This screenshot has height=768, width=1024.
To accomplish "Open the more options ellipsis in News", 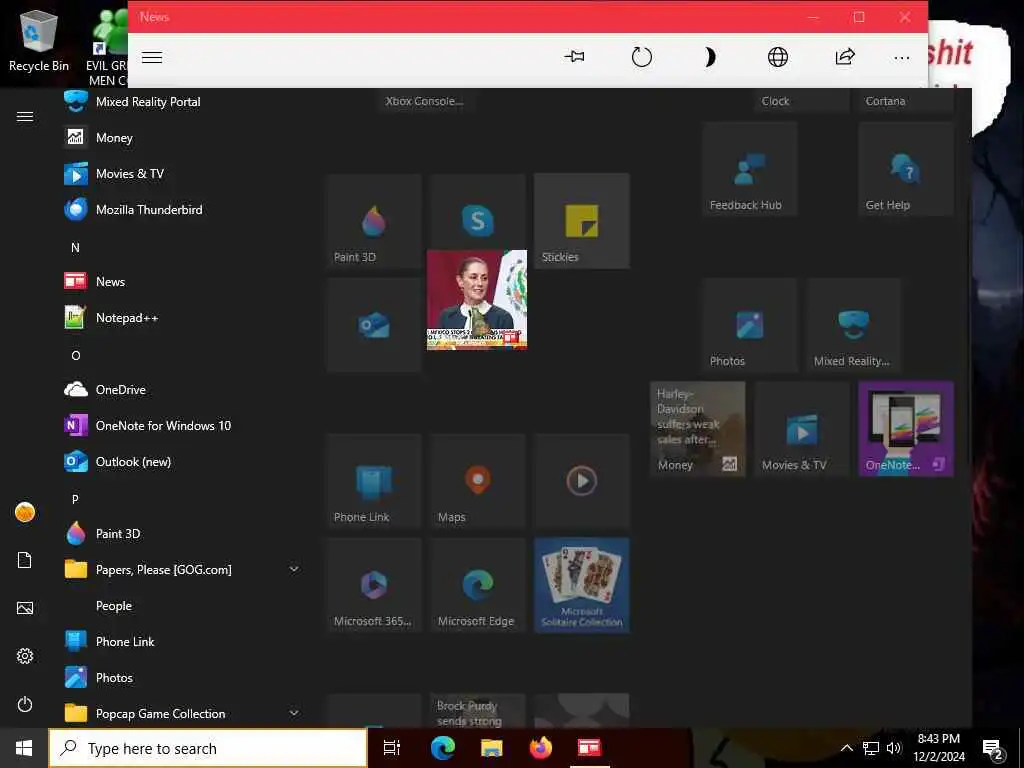I will tap(902, 58).
